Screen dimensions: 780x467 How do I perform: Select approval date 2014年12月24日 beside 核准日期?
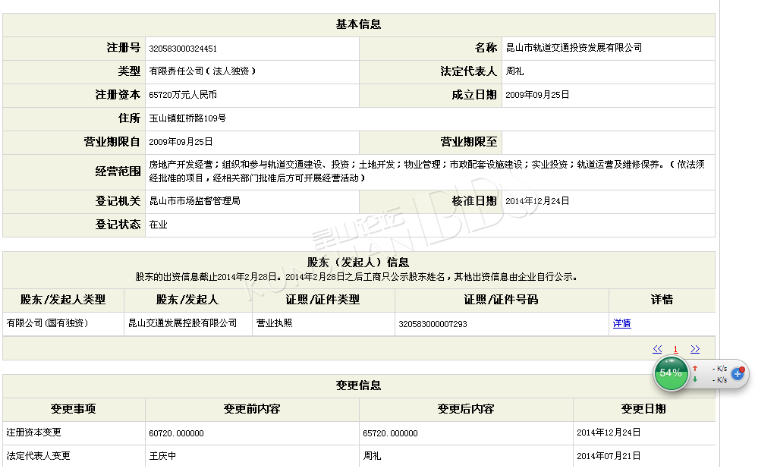pyautogui.click(x=537, y=201)
